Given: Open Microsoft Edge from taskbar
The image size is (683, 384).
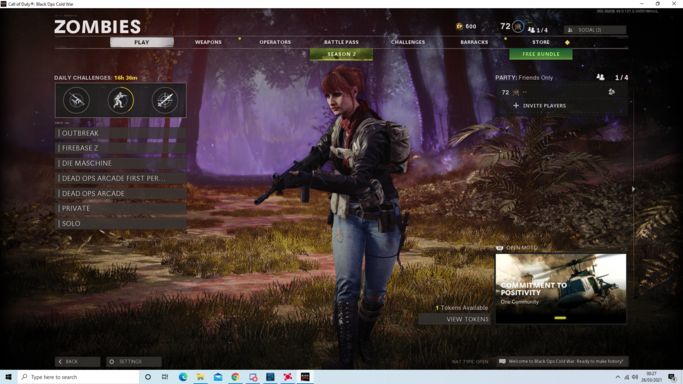Looking at the screenshot, I should coord(183,377).
